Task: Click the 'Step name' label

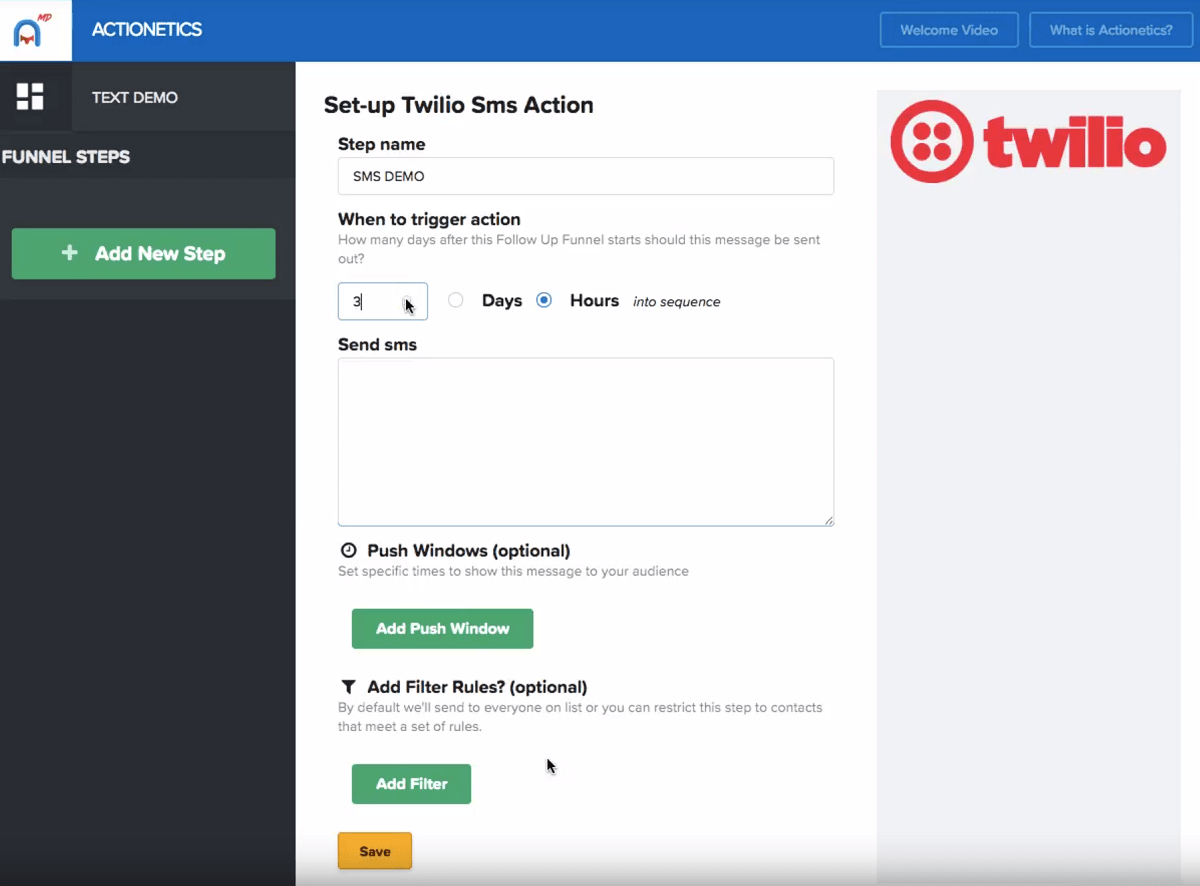Action: [381, 144]
